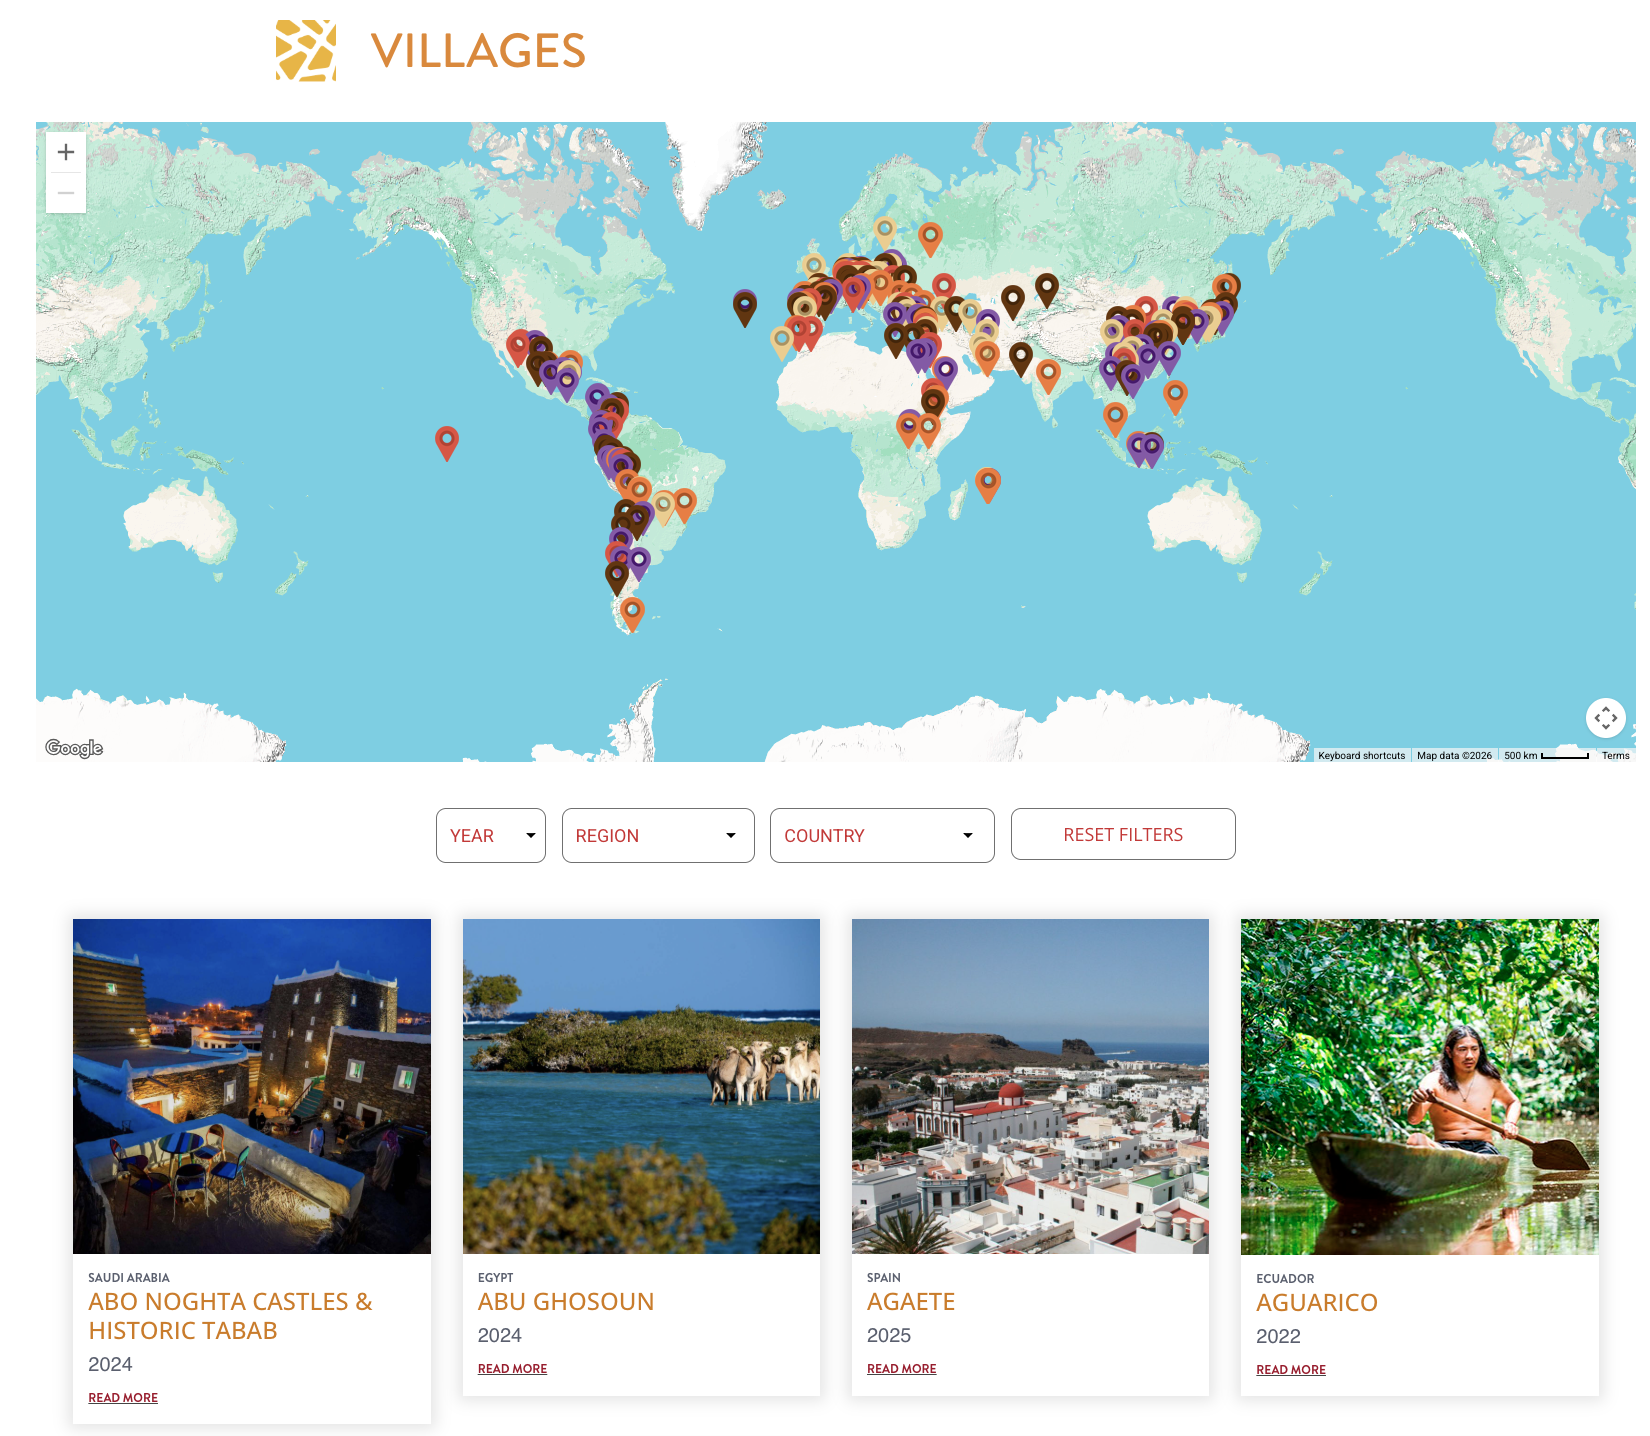
Task: Click the Google logo on map
Action: point(74,748)
